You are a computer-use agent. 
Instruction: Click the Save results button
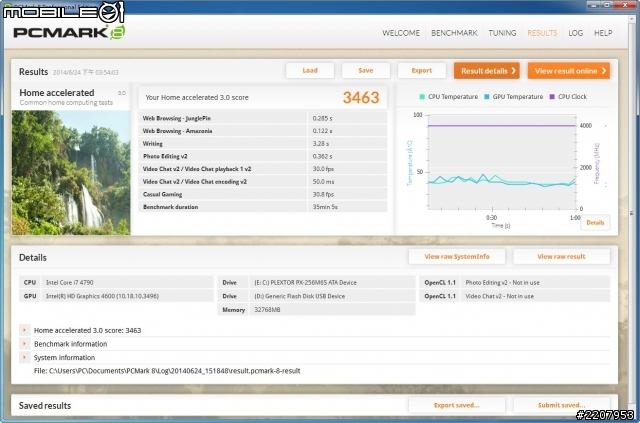pyautogui.click(x=366, y=71)
